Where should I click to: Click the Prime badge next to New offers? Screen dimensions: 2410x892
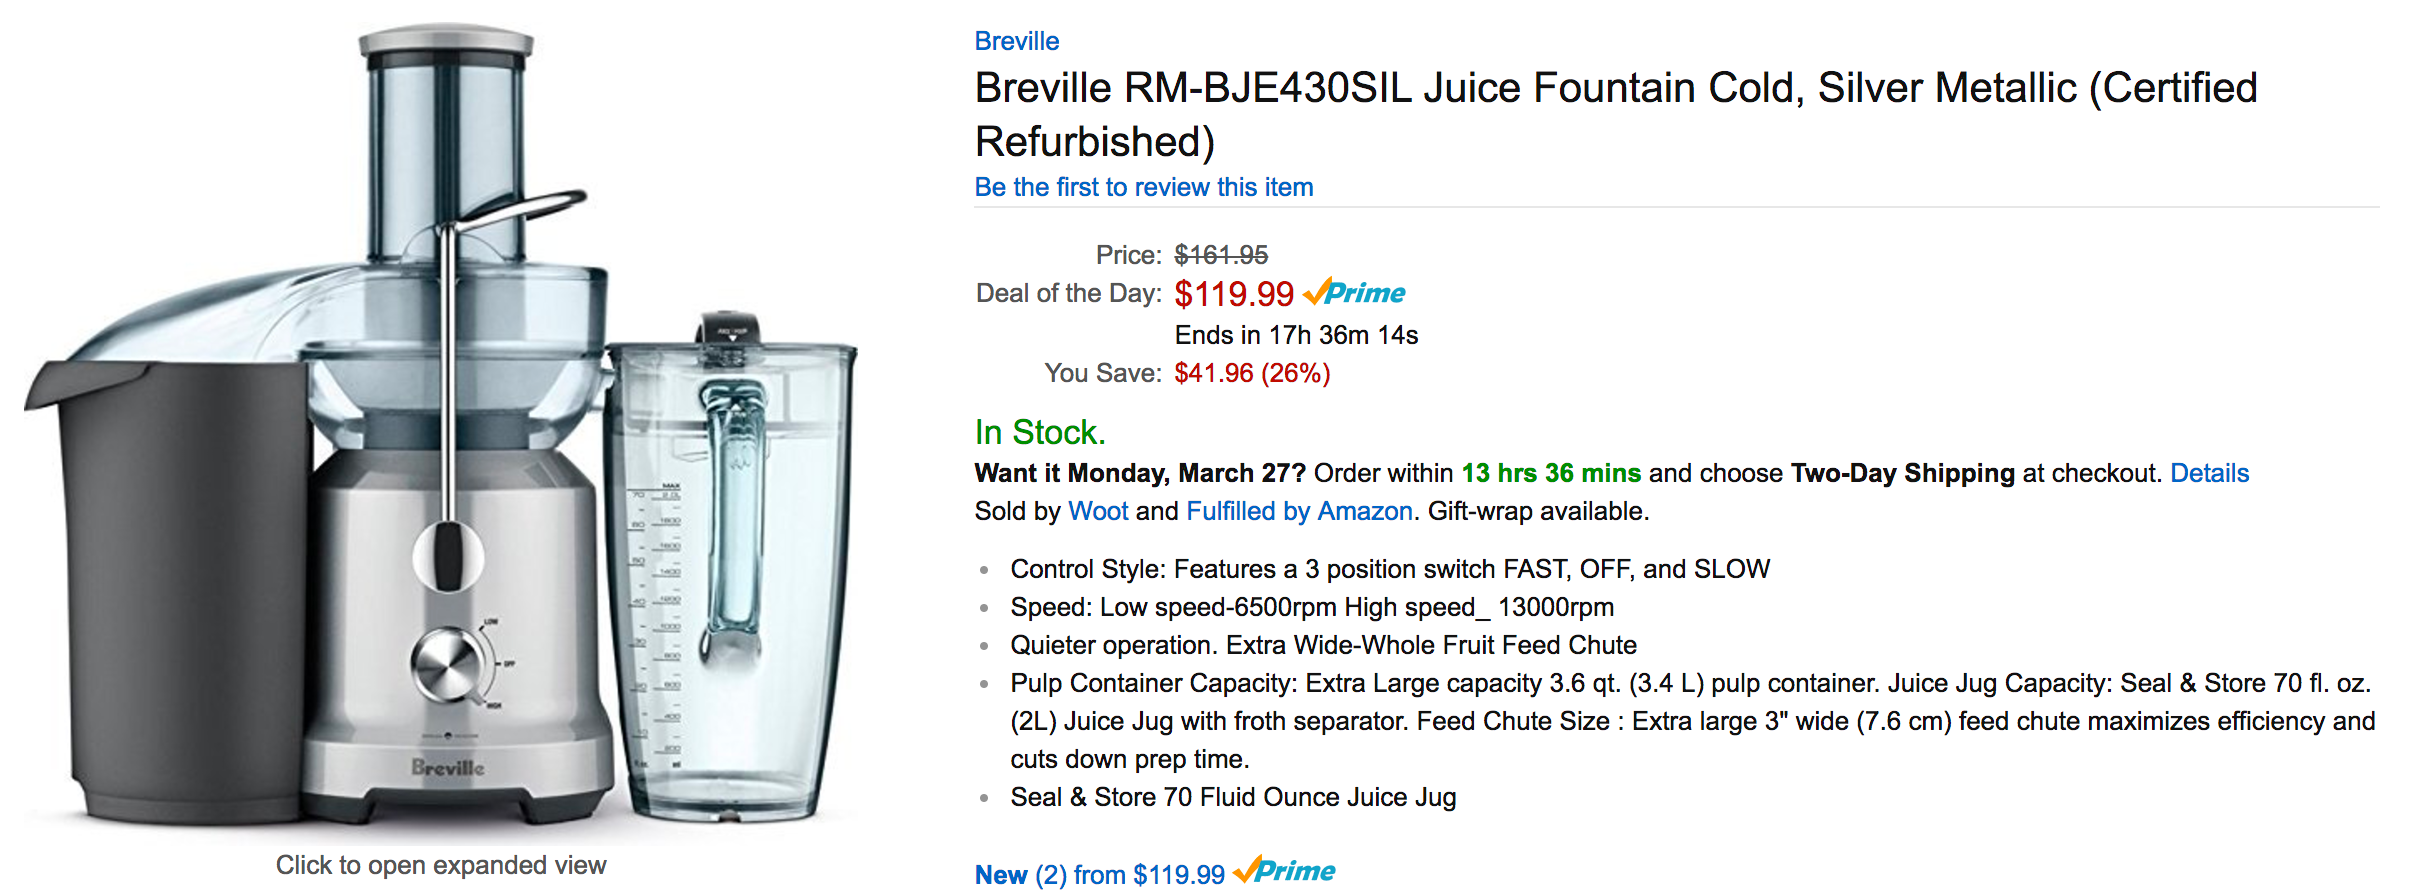pos(1285,871)
